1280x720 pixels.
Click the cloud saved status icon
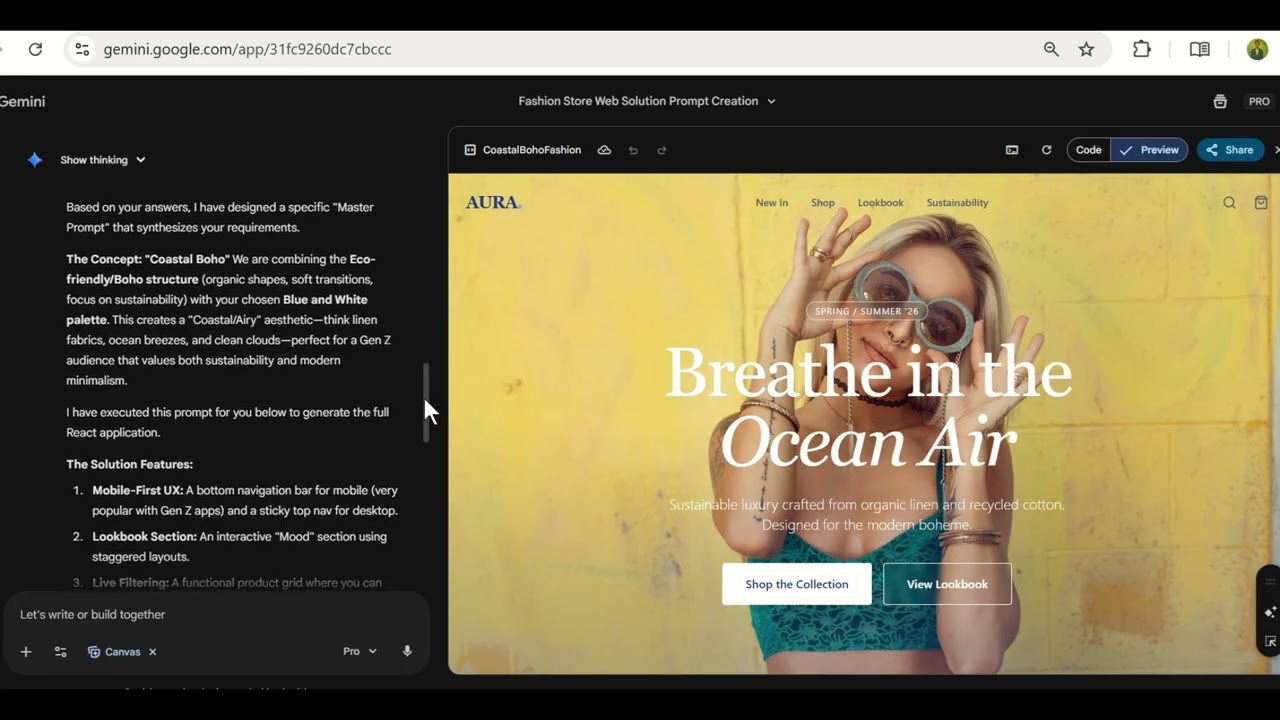604,150
